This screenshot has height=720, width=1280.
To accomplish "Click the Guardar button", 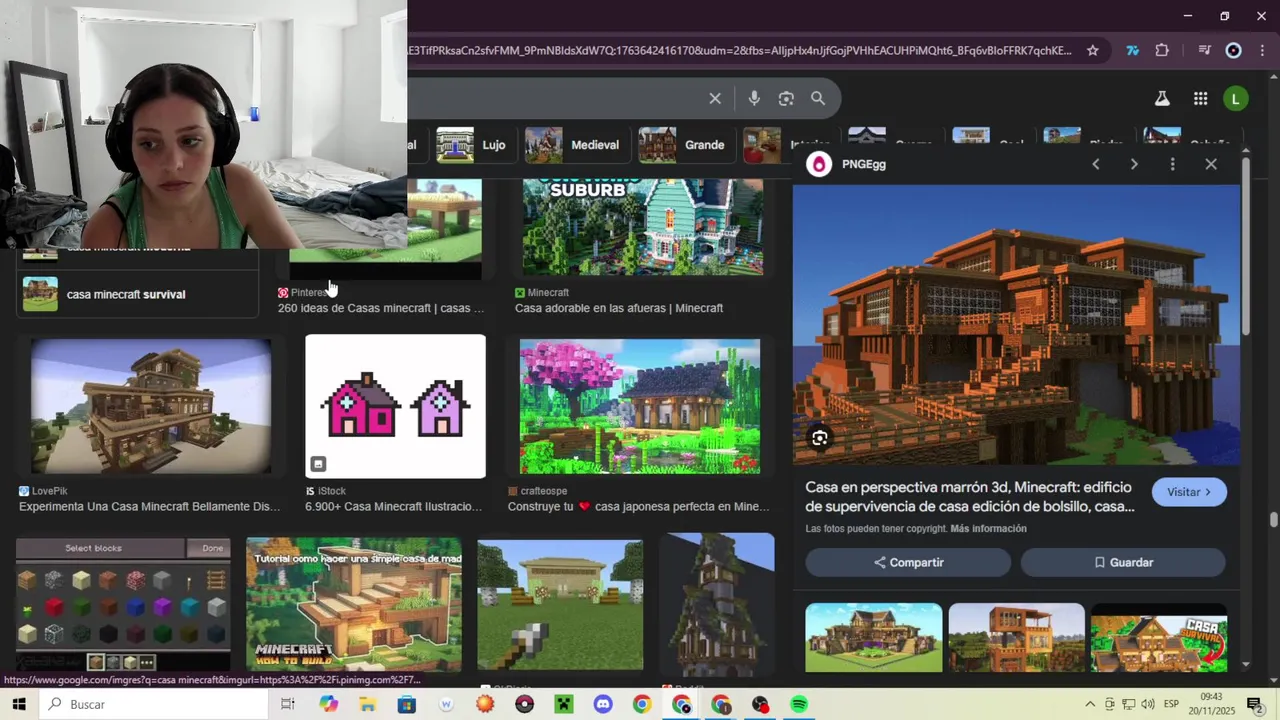I will [1123, 562].
